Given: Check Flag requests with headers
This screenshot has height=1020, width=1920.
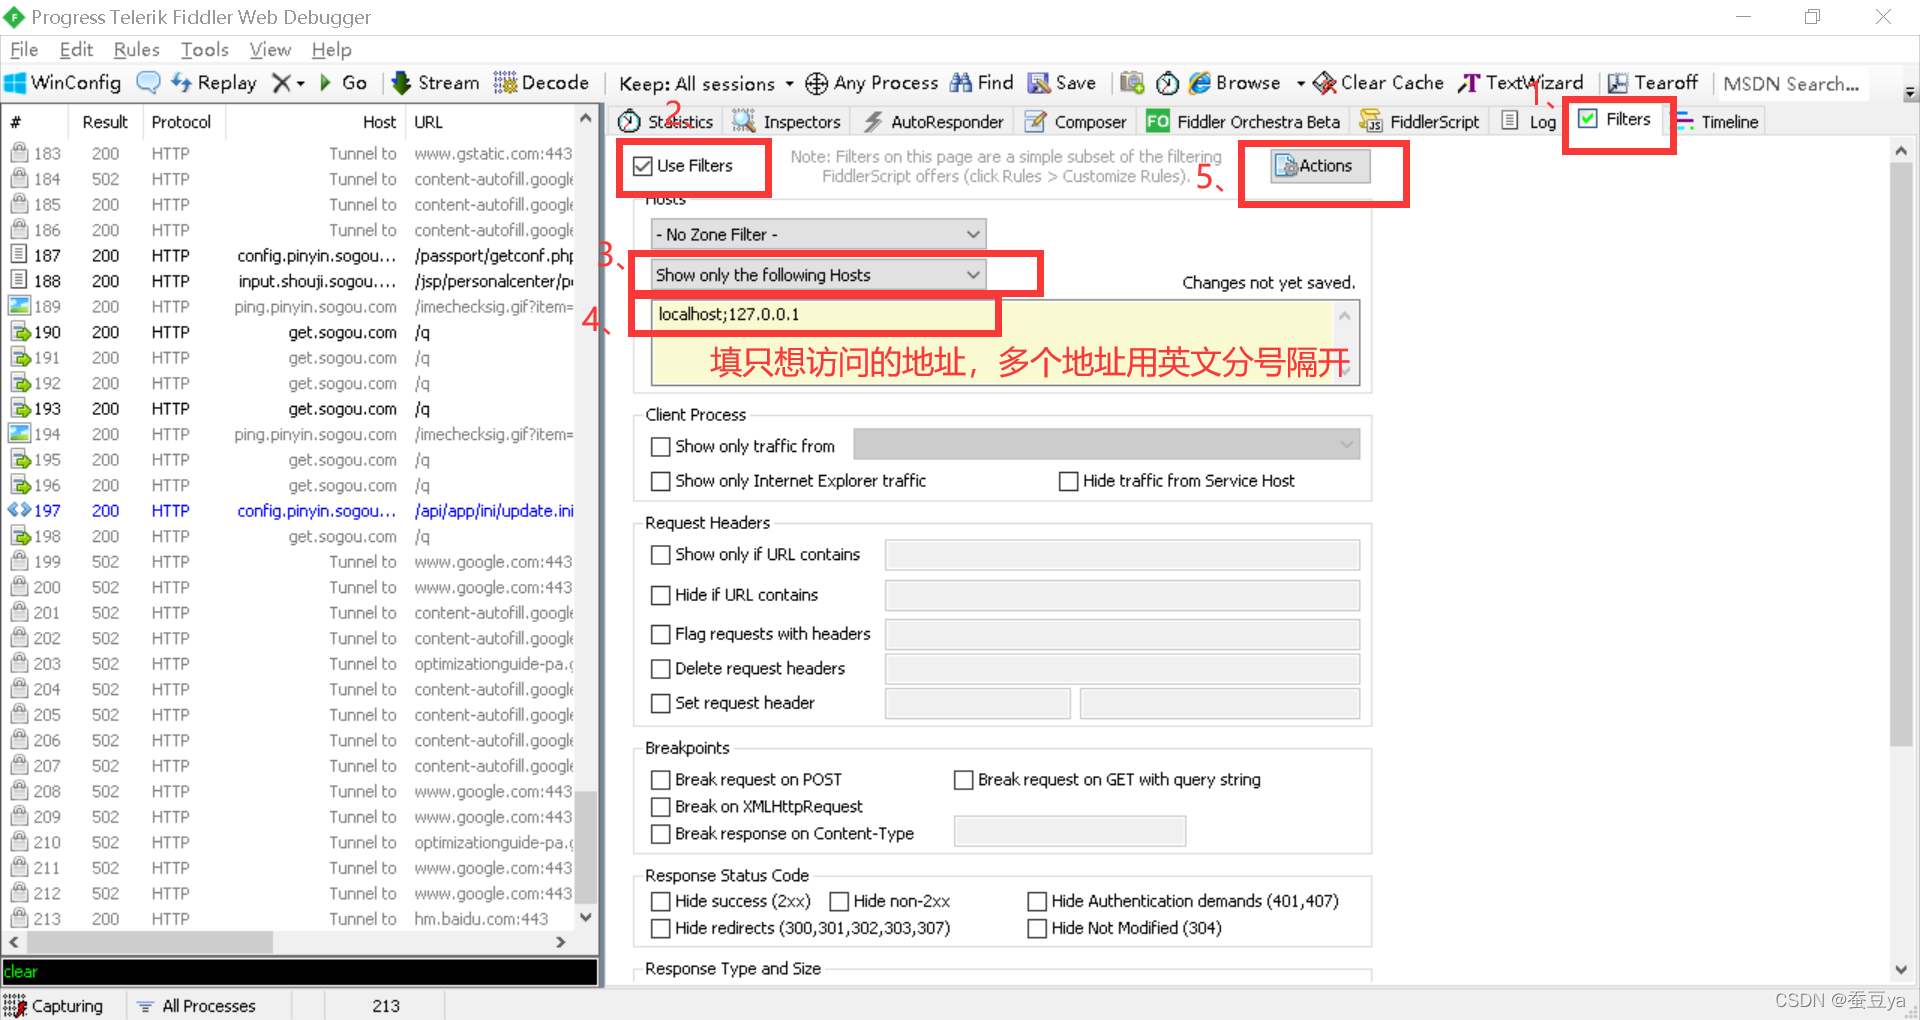Looking at the screenshot, I should 661,635.
